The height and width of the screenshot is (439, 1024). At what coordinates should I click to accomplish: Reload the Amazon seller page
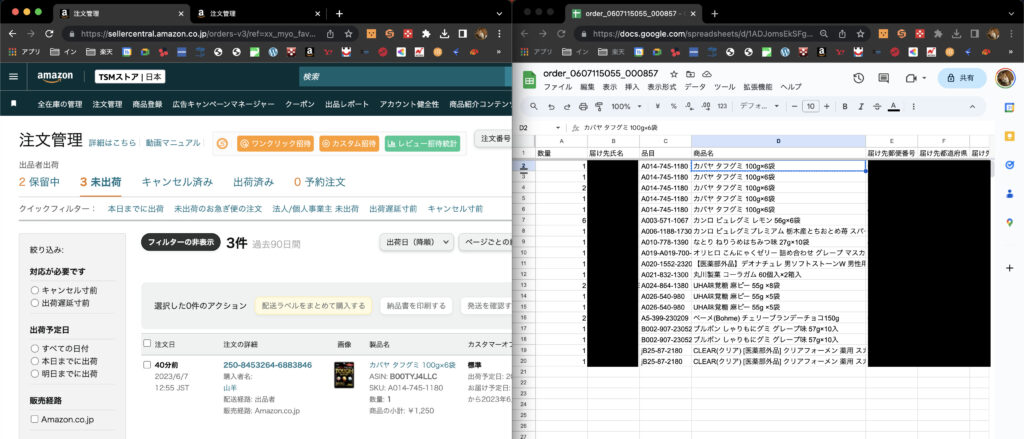(49, 33)
